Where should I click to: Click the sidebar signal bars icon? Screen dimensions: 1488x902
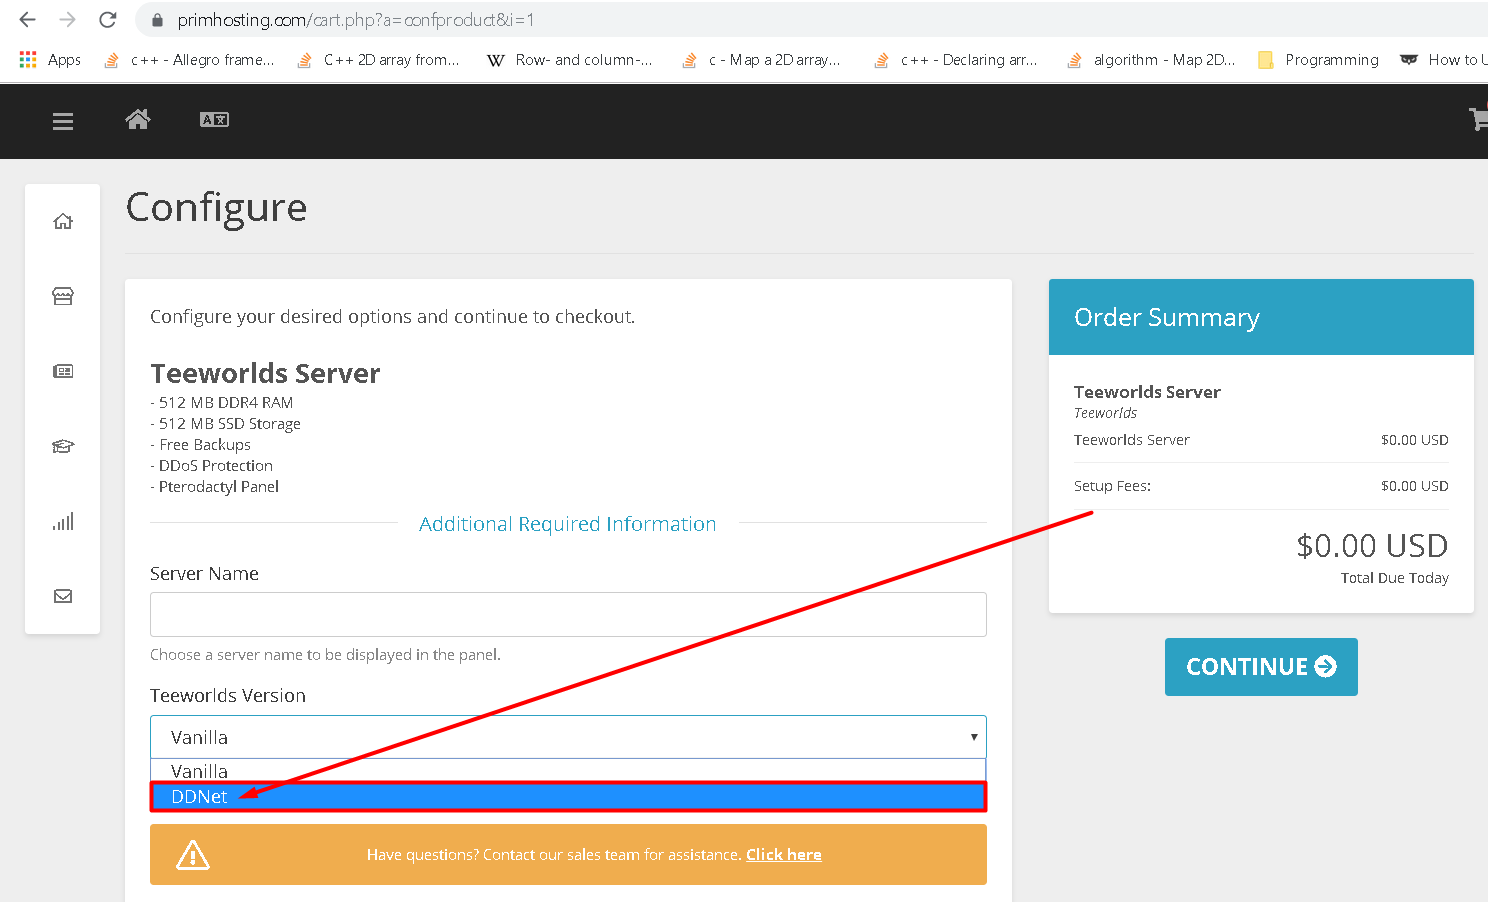[x=63, y=521]
